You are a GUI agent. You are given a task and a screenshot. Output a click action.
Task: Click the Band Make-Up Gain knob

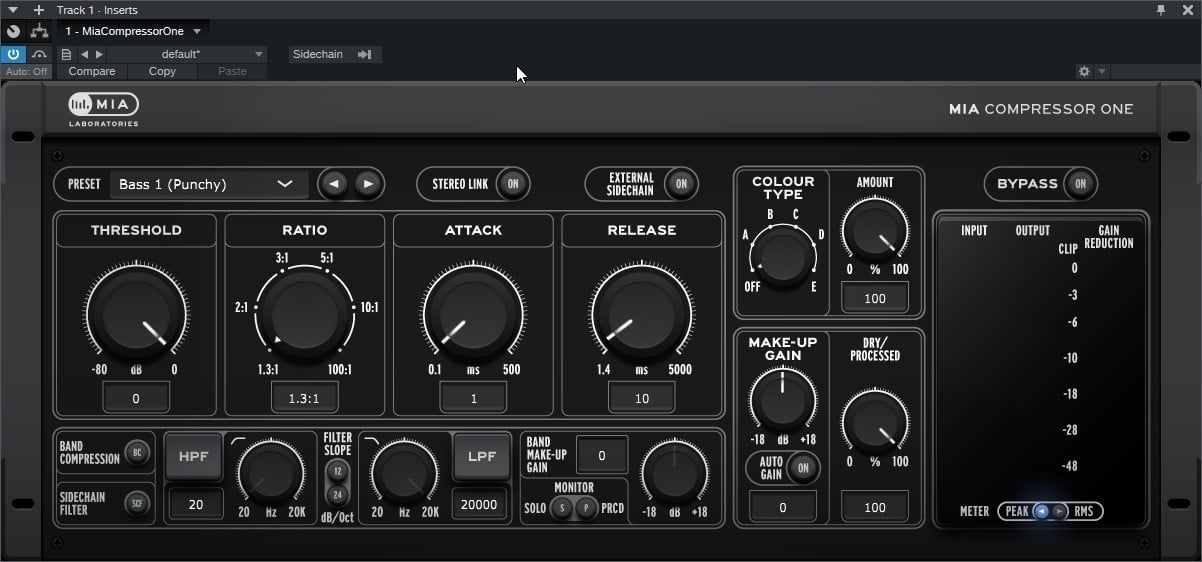pyautogui.click(x=673, y=474)
